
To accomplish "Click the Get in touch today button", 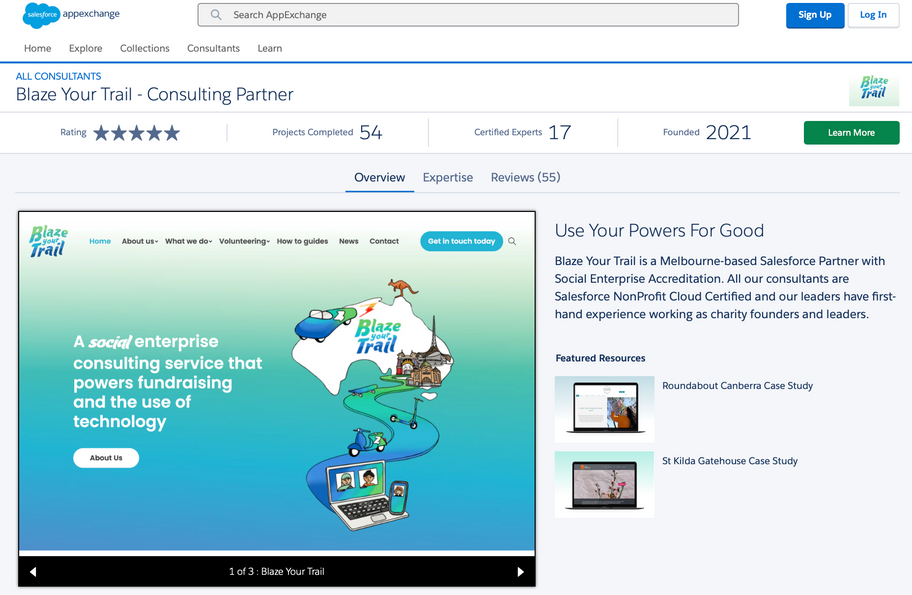I will tap(461, 241).
